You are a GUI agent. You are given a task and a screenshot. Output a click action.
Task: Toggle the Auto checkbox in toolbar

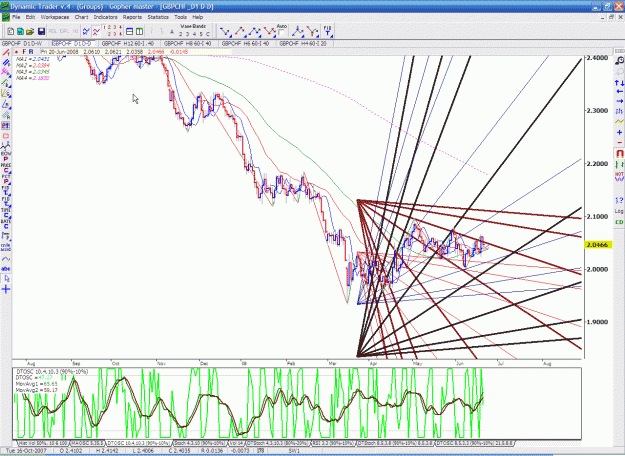coord(282,33)
